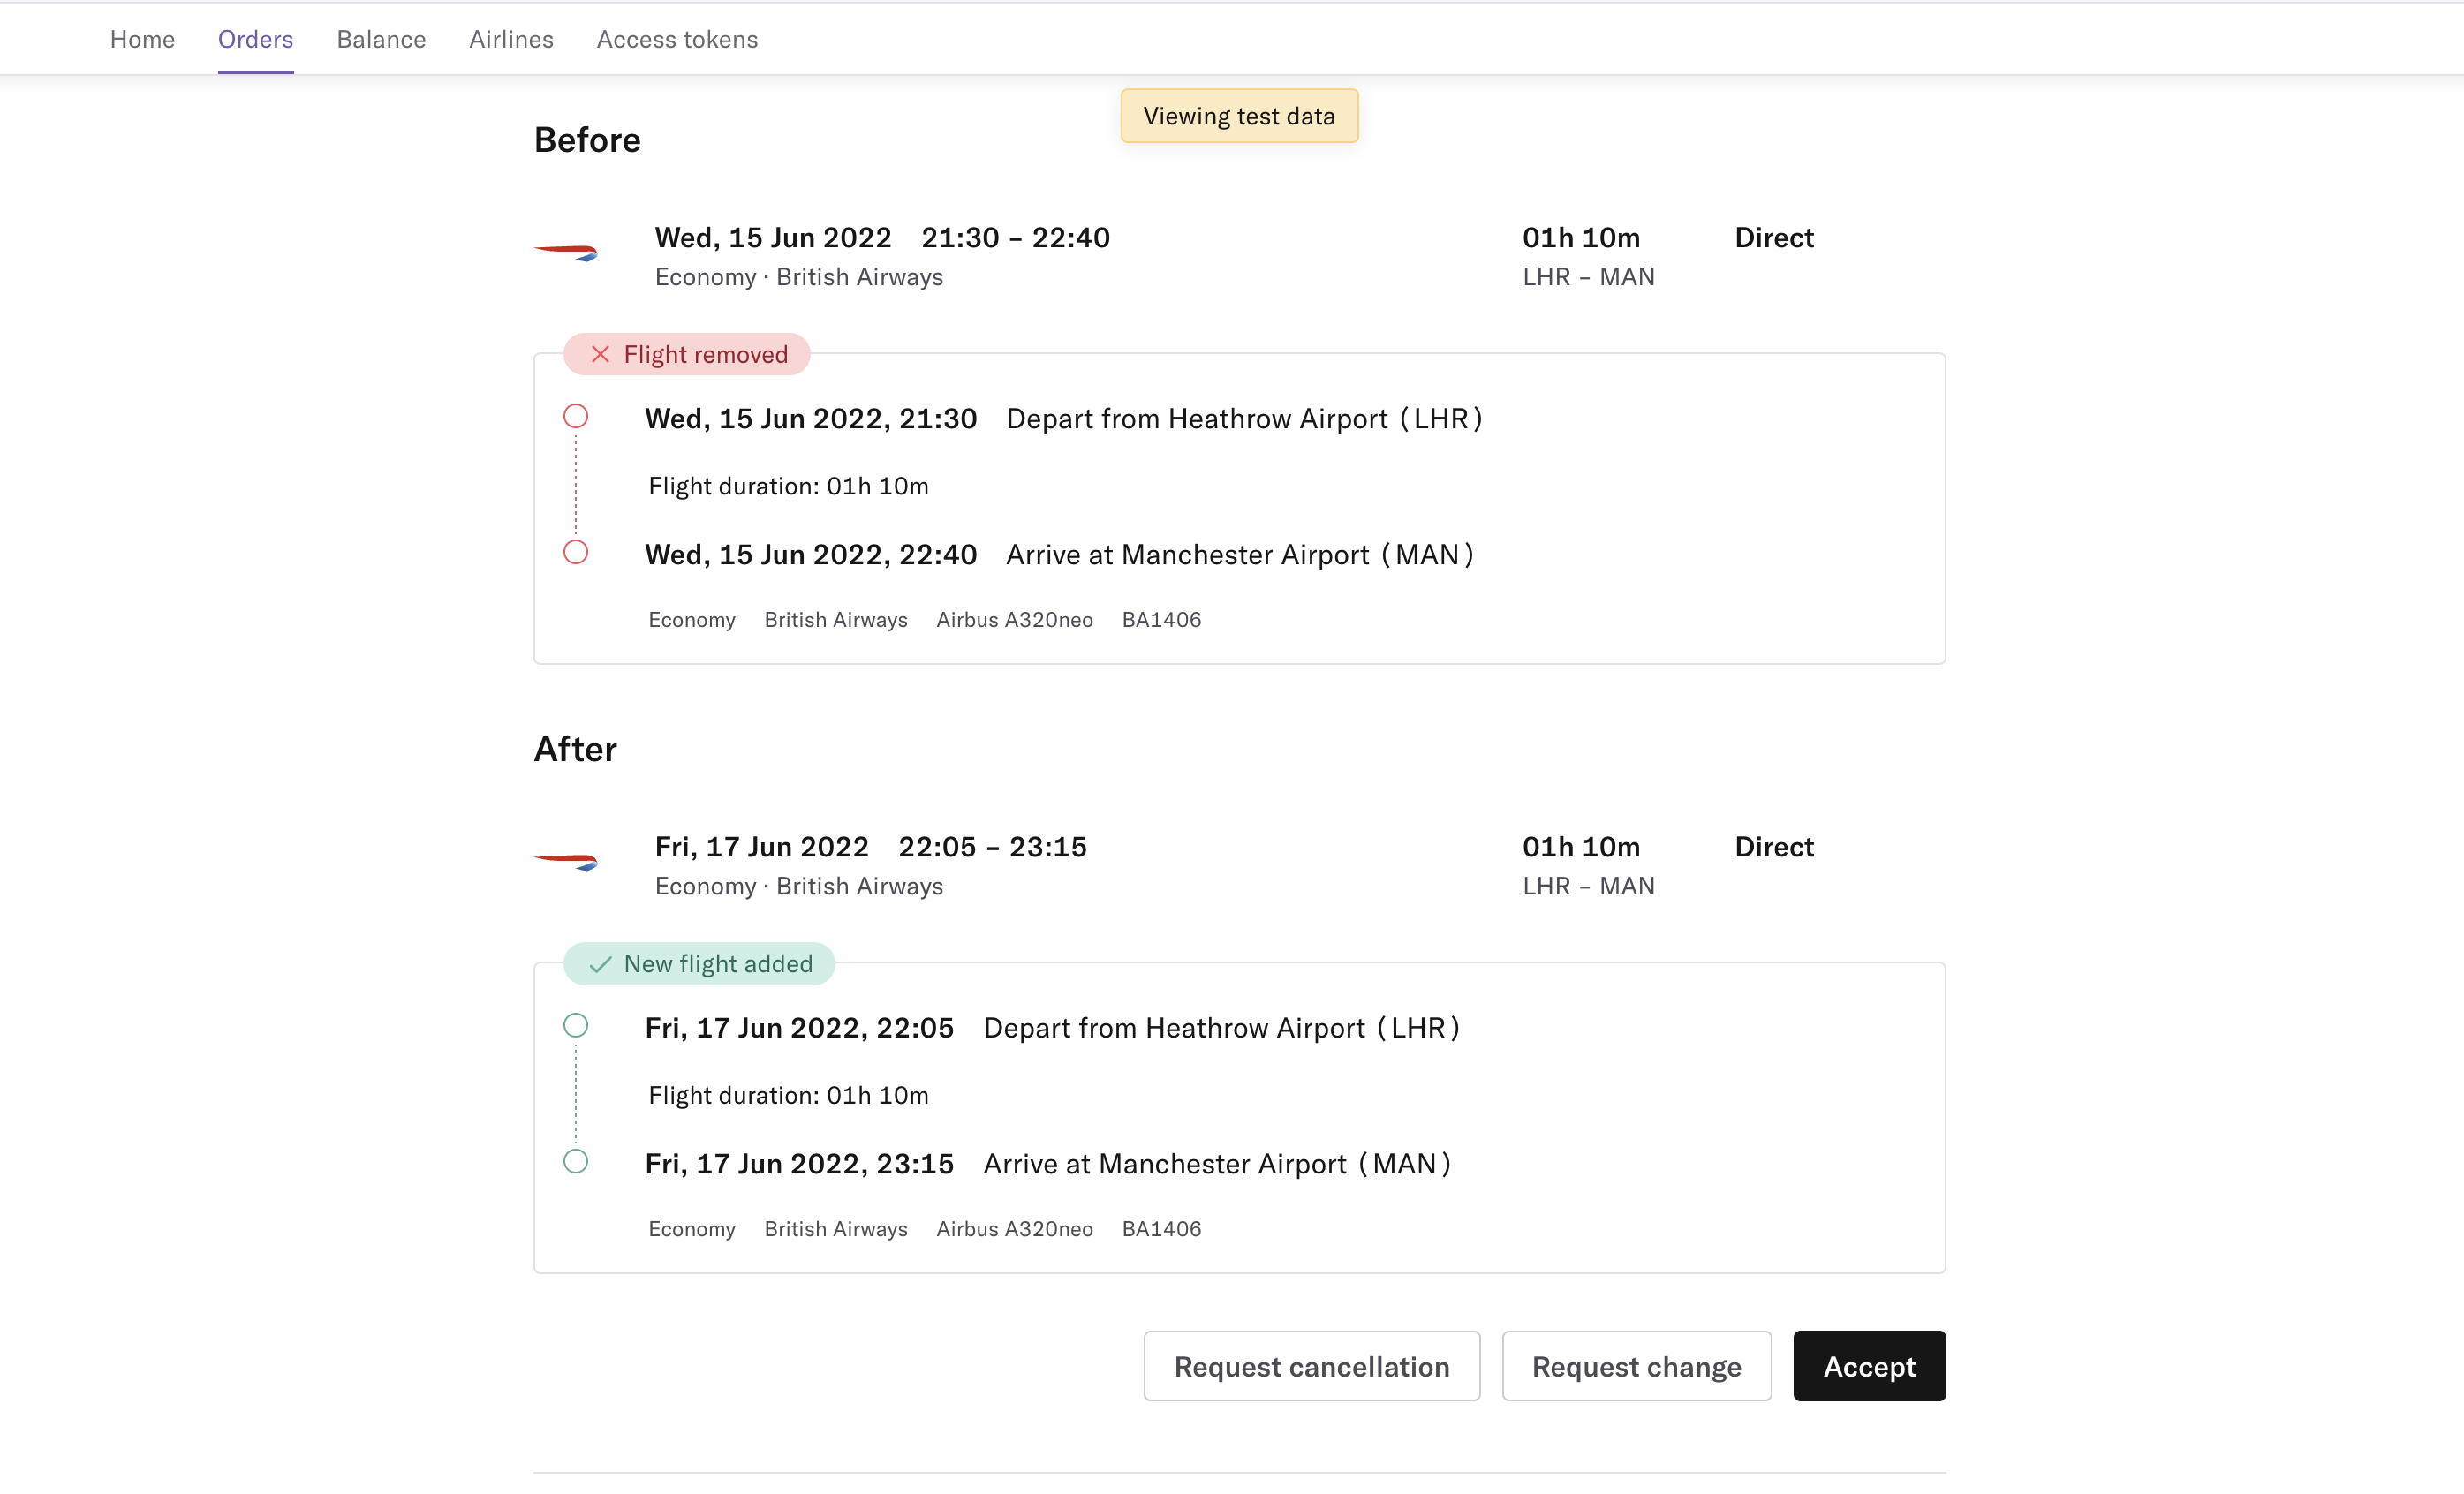Click the green arrival circle at 23:15

(x=576, y=1161)
